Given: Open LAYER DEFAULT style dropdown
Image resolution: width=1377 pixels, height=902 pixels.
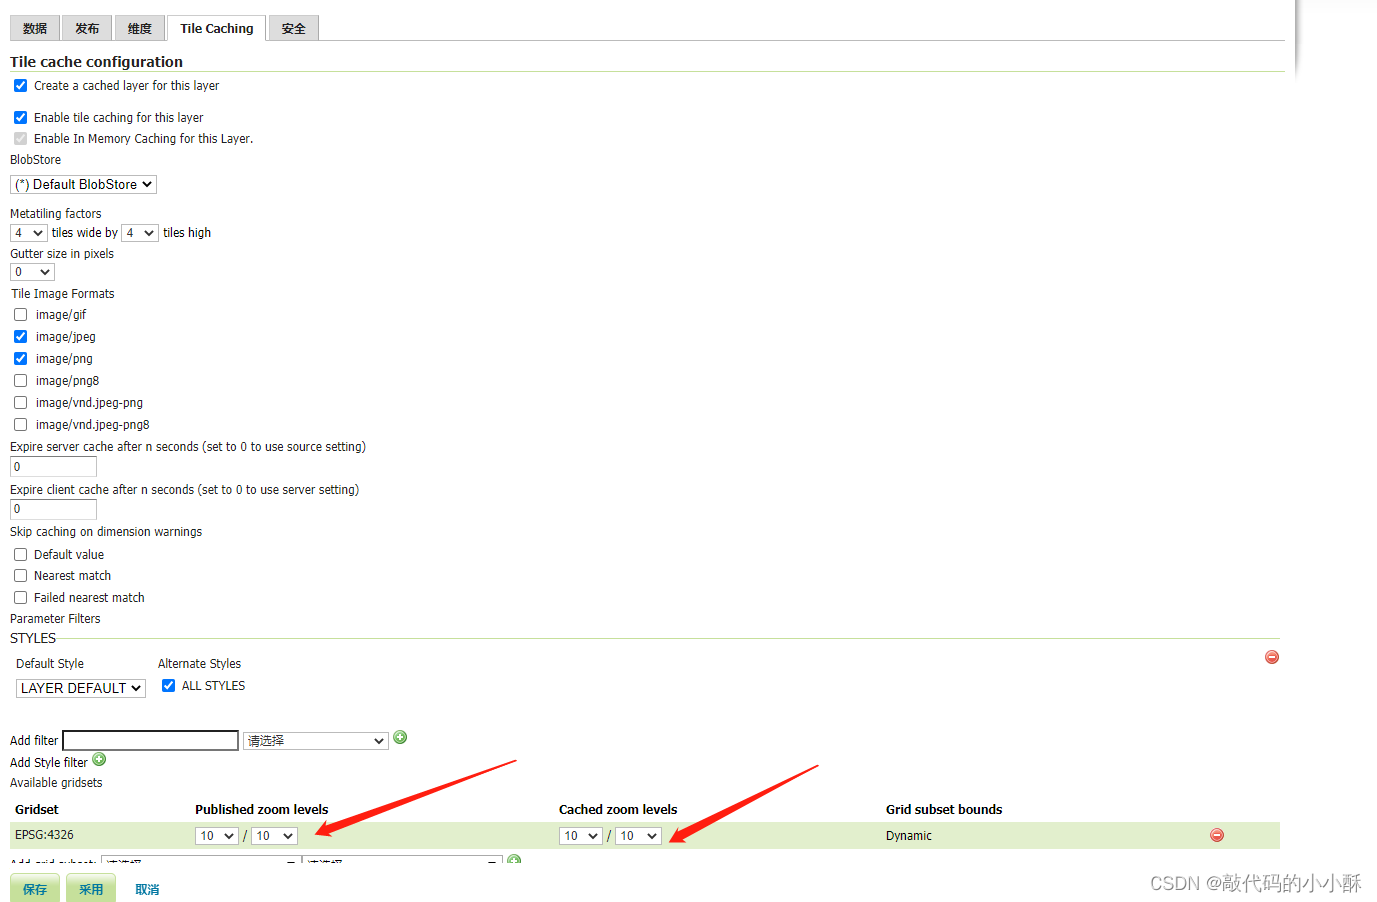Looking at the screenshot, I should click(x=81, y=688).
